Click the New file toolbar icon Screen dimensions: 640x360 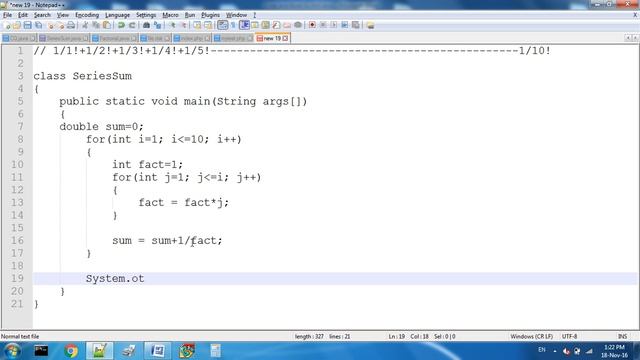pyautogui.click(x=7, y=25)
